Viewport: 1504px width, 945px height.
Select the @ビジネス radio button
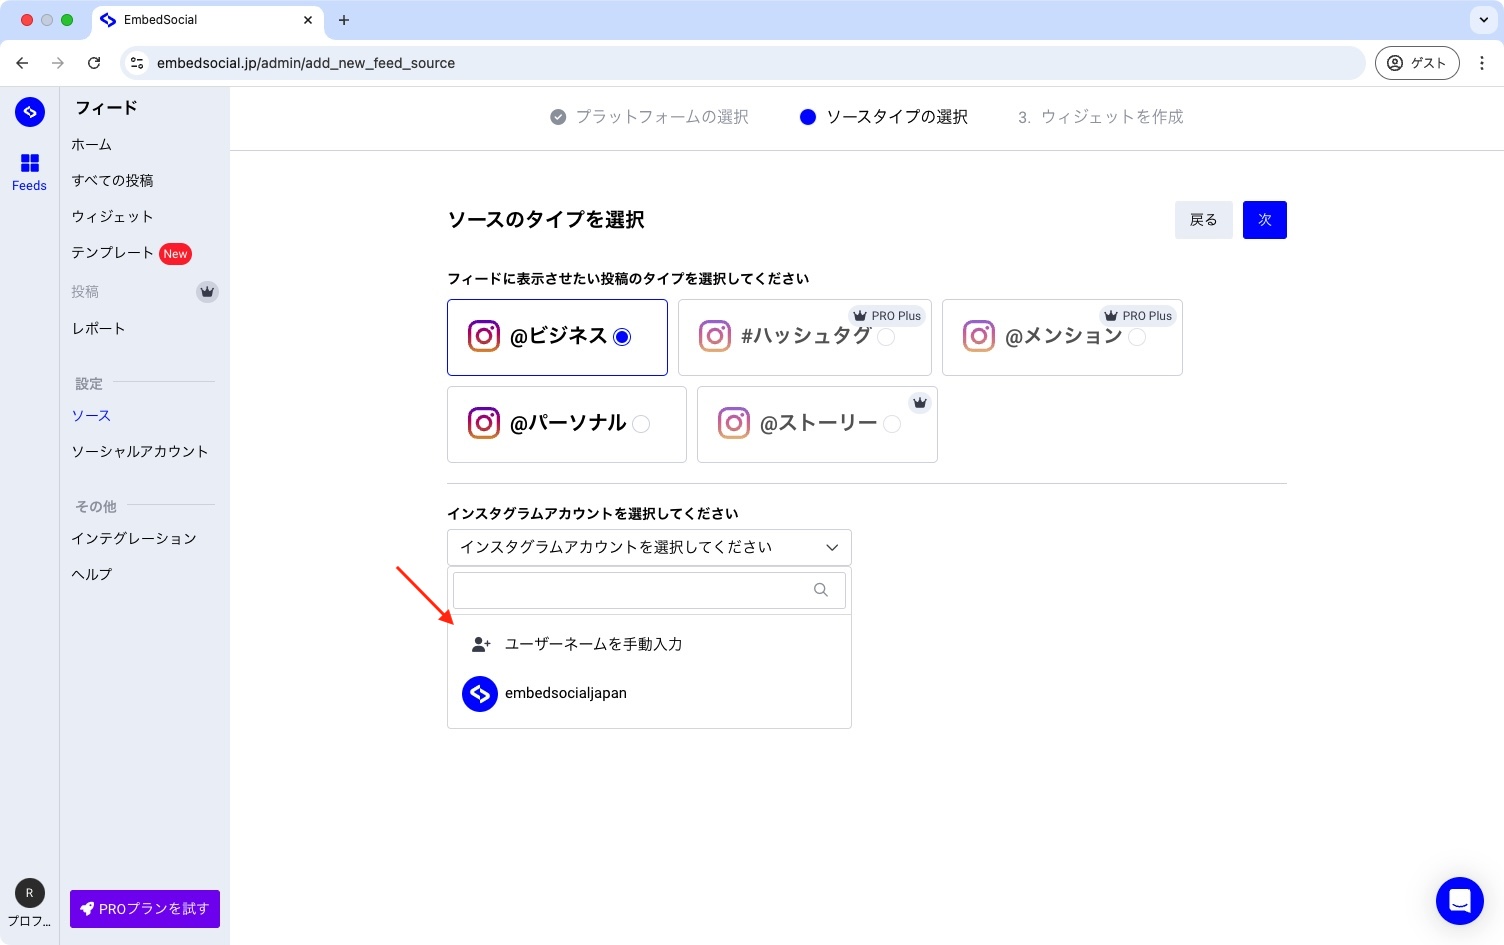[x=622, y=337]
